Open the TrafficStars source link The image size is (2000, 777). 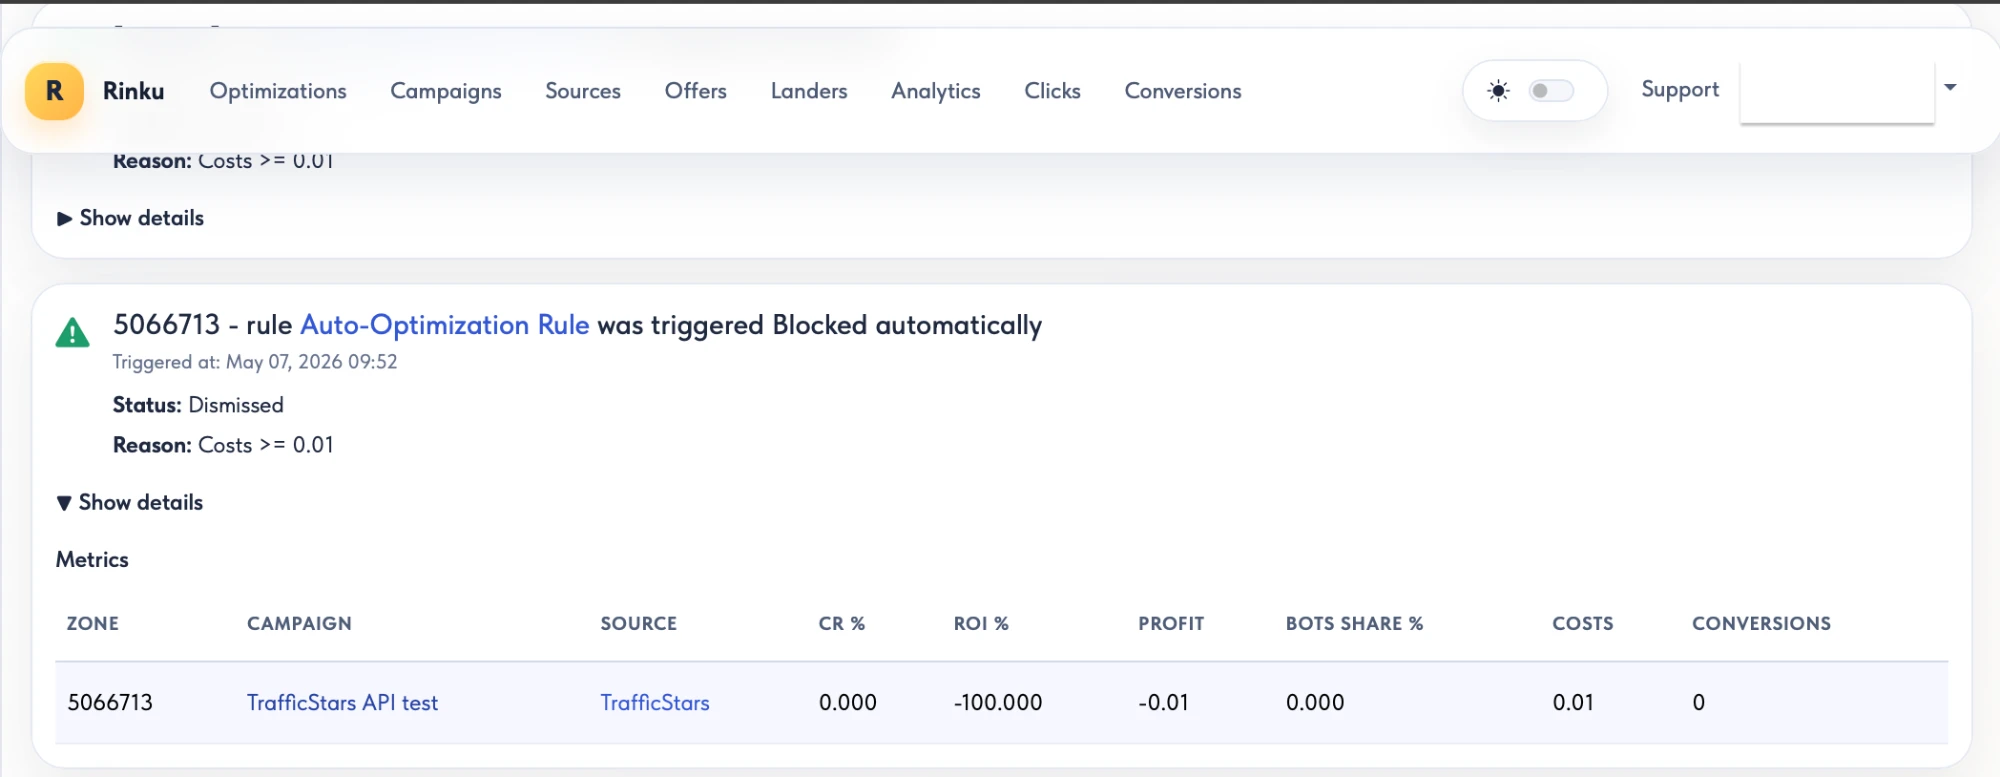pos(655,703)
